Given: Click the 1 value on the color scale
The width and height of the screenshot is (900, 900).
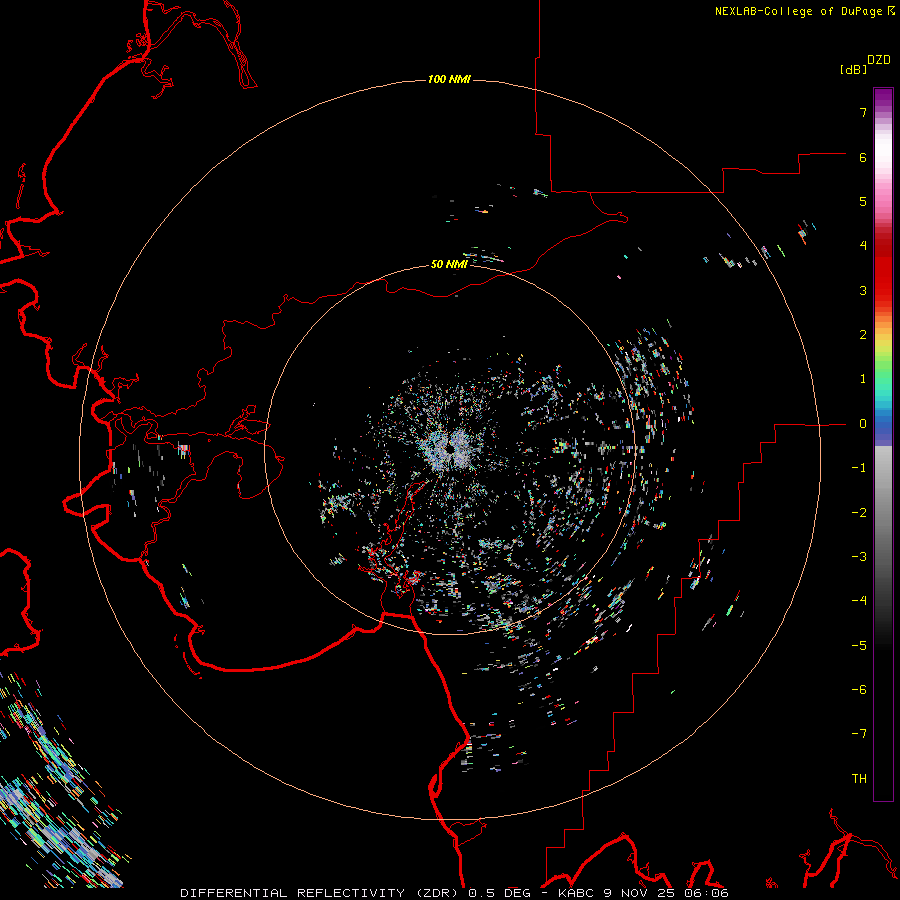Looking at the screenshot, I should point(863,379).
